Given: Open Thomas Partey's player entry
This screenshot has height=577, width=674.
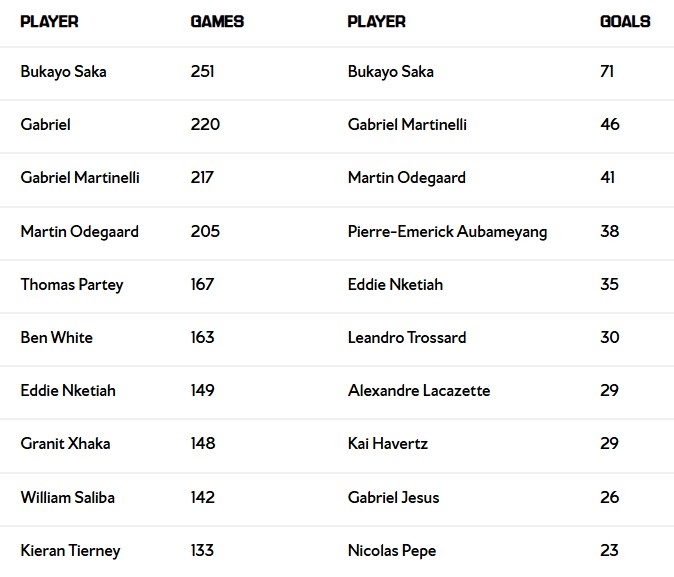Looking at the screenshot, I should pyautogui.click(x=72, y=284).
